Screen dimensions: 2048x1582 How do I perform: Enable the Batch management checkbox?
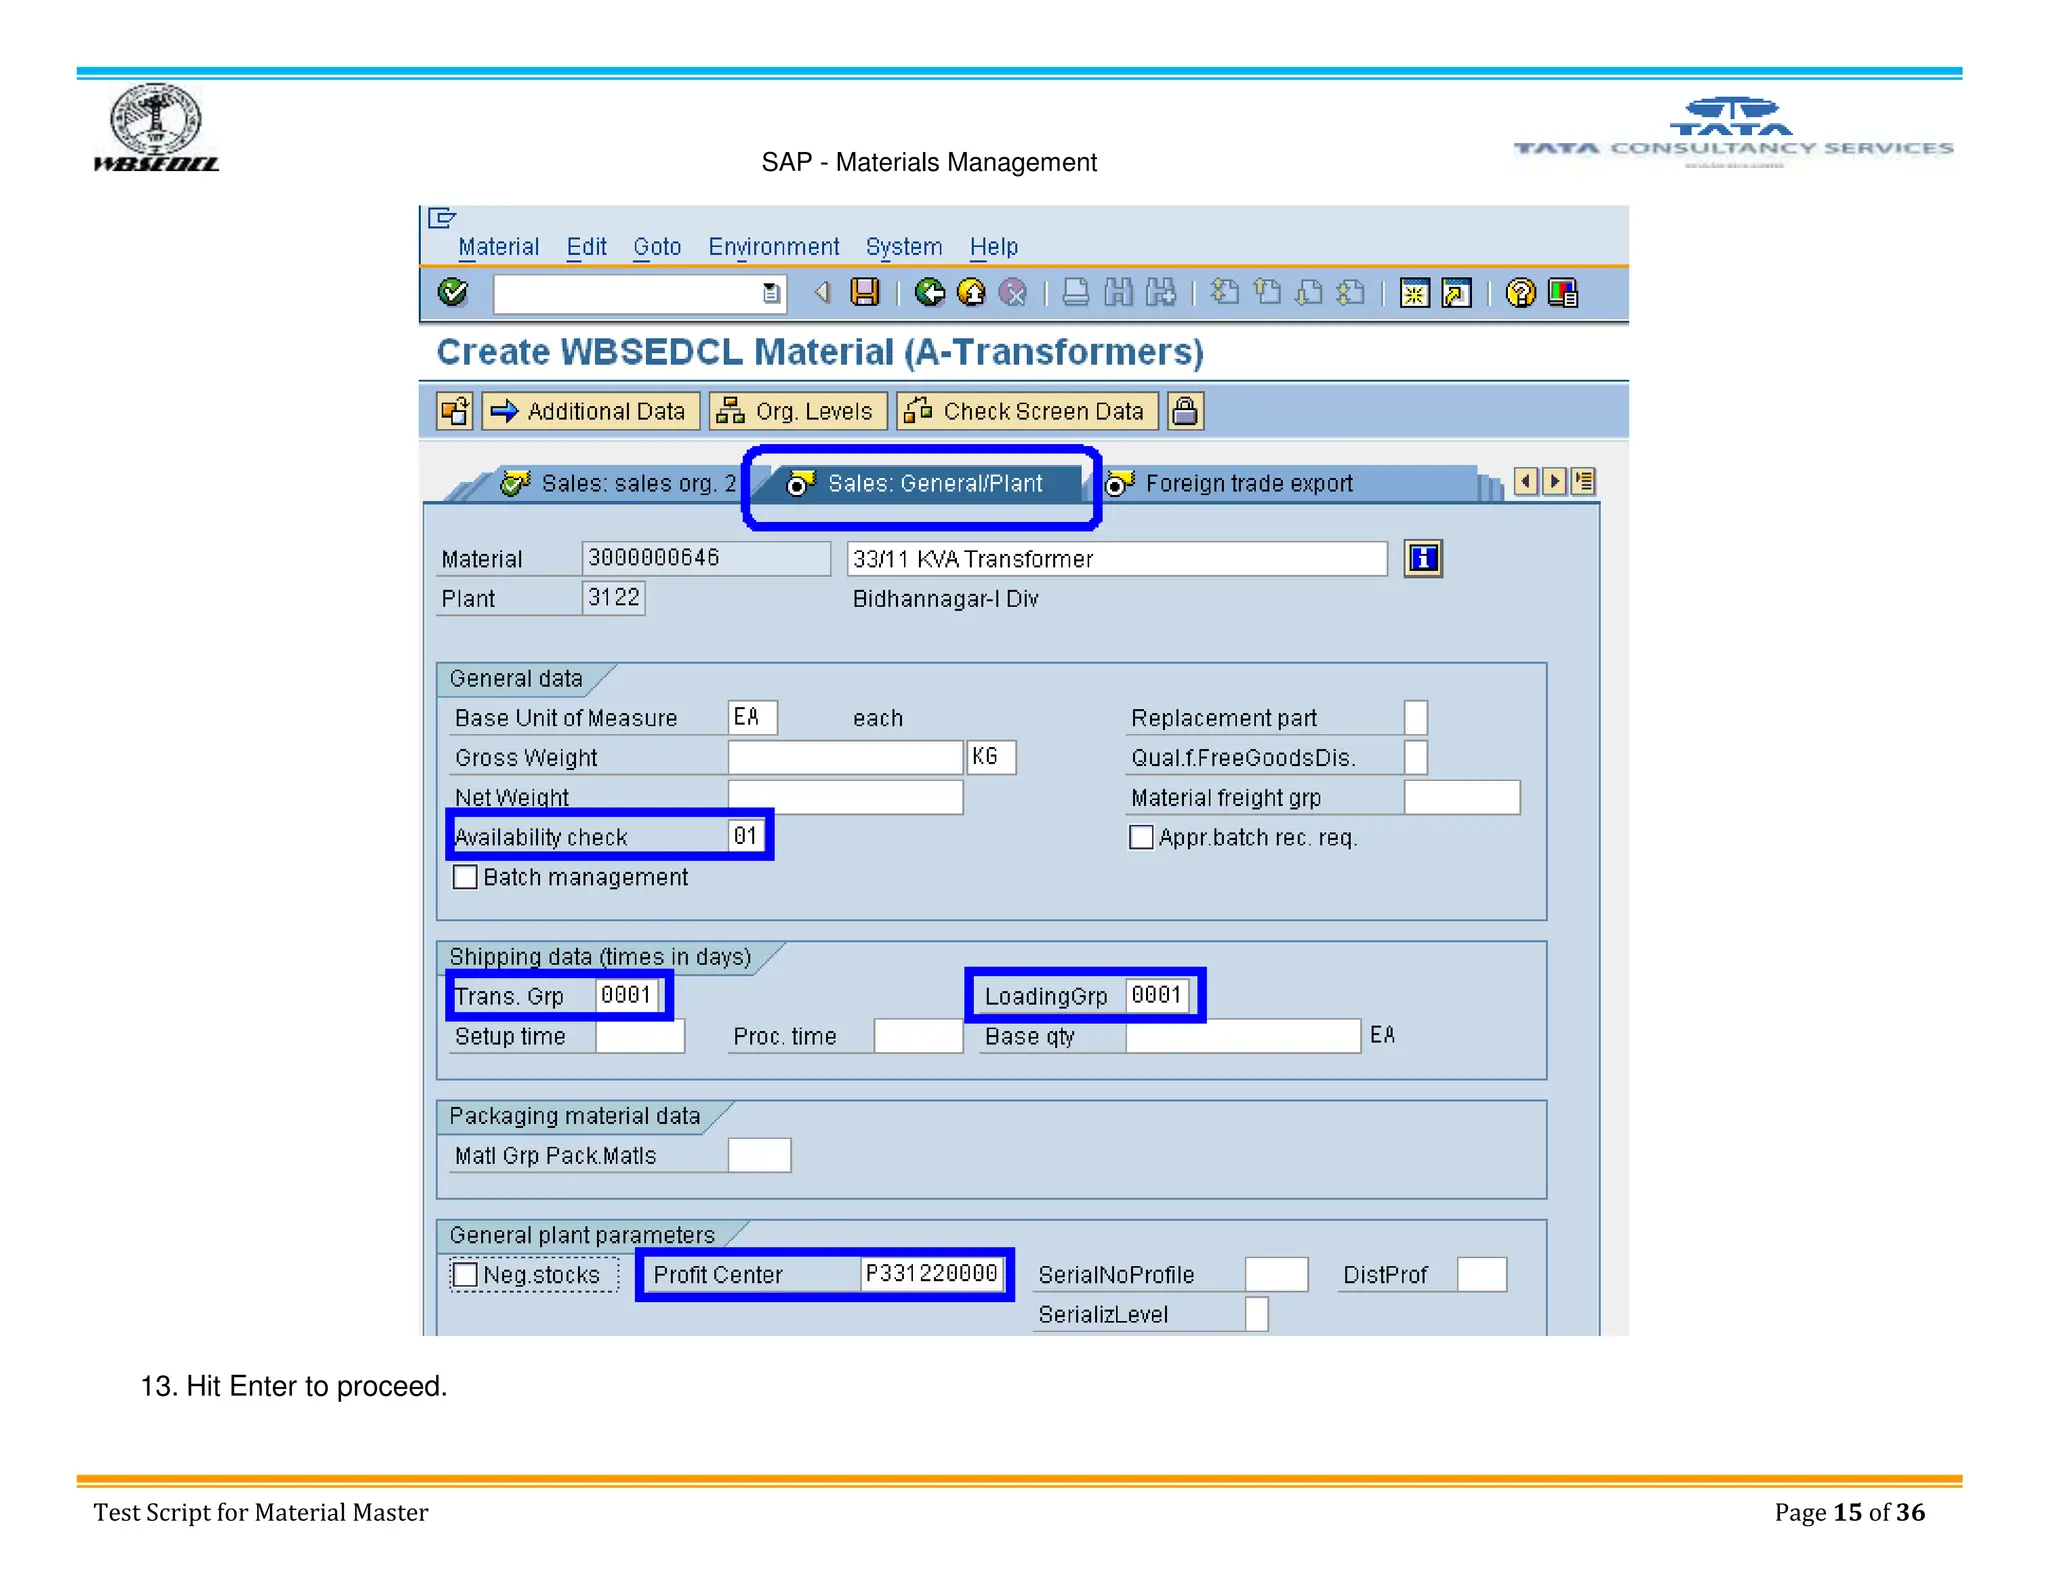pos(465,877)
